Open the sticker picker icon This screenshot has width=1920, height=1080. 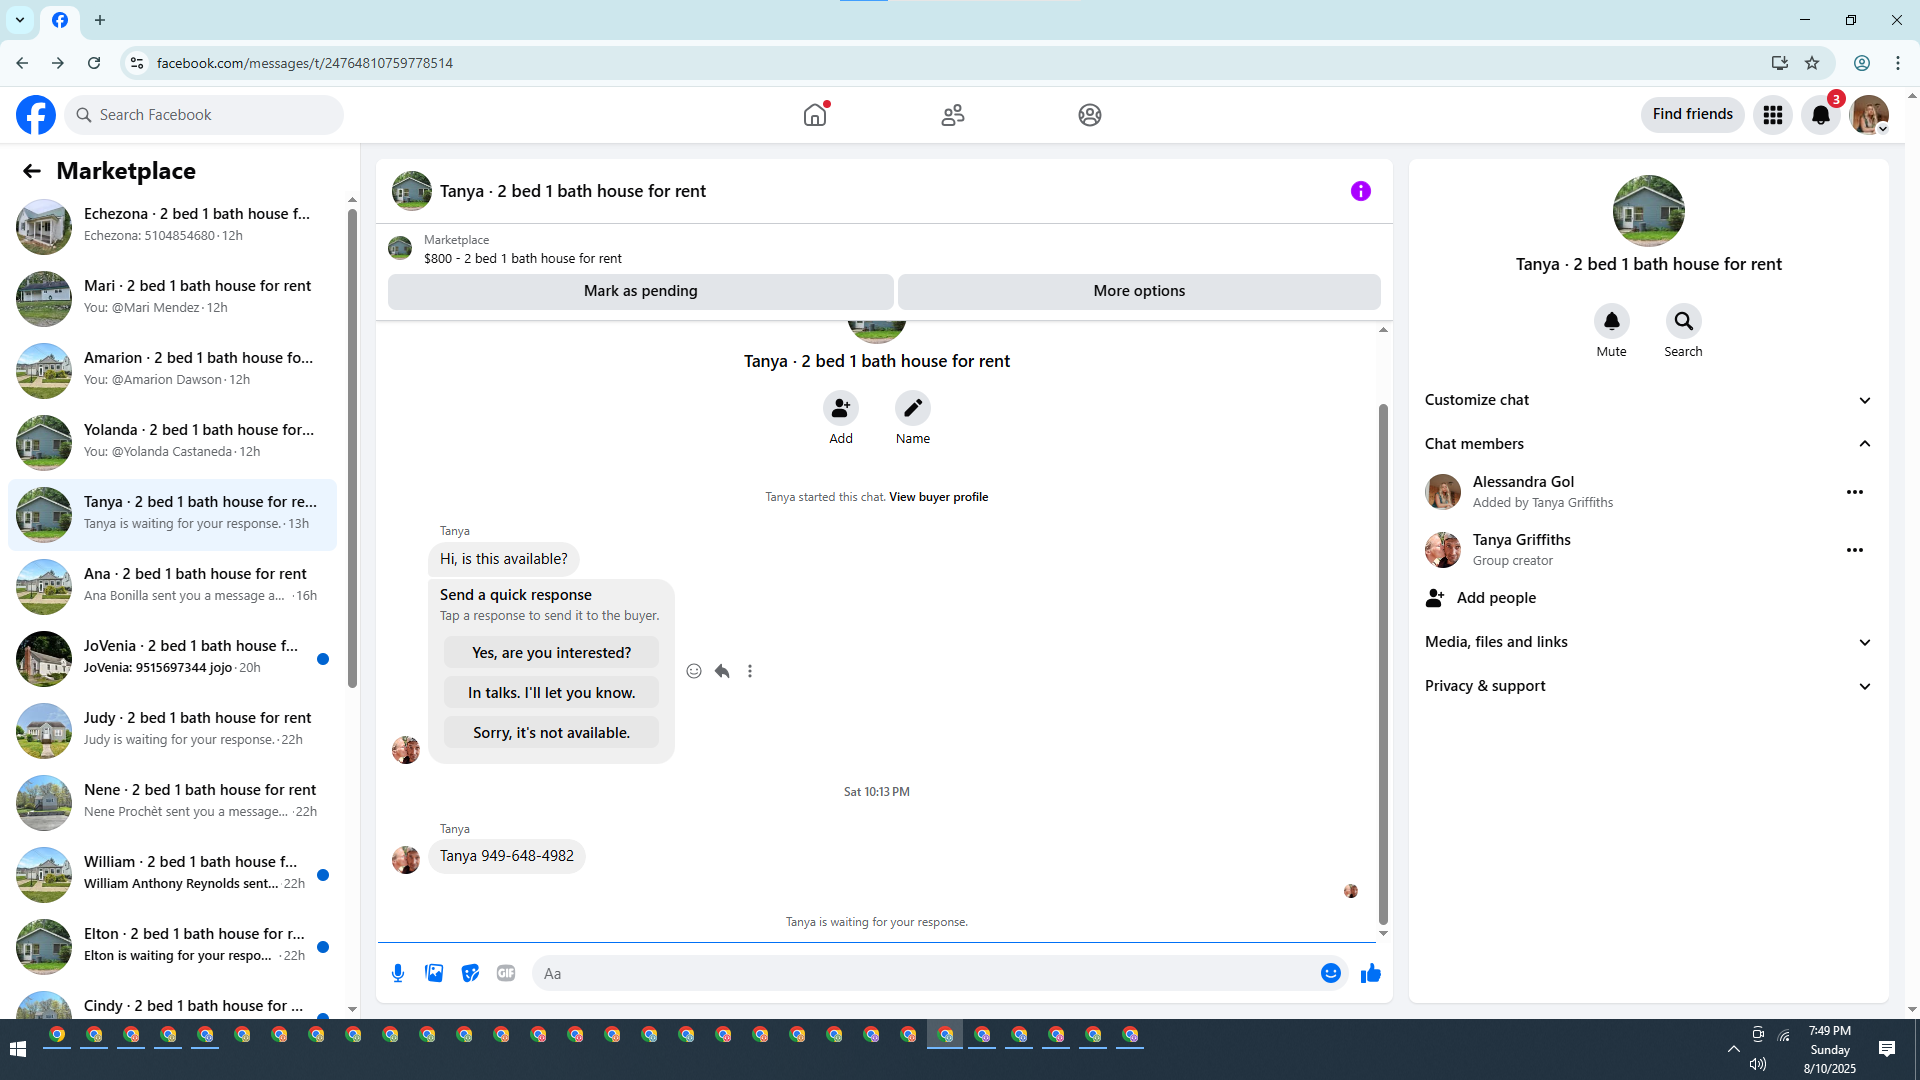coord(470,973)
